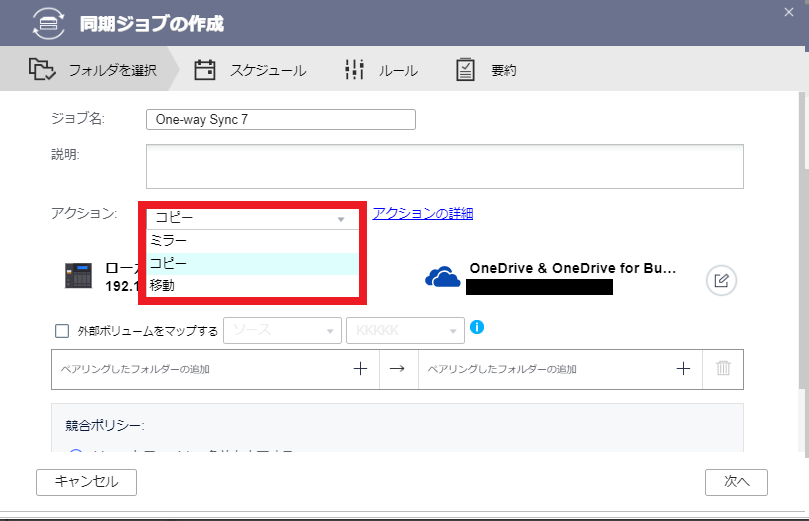Open the アクションの詳細 link
Image resolution: width=809 pixels, height=521 pixels.
click(423, 214)
